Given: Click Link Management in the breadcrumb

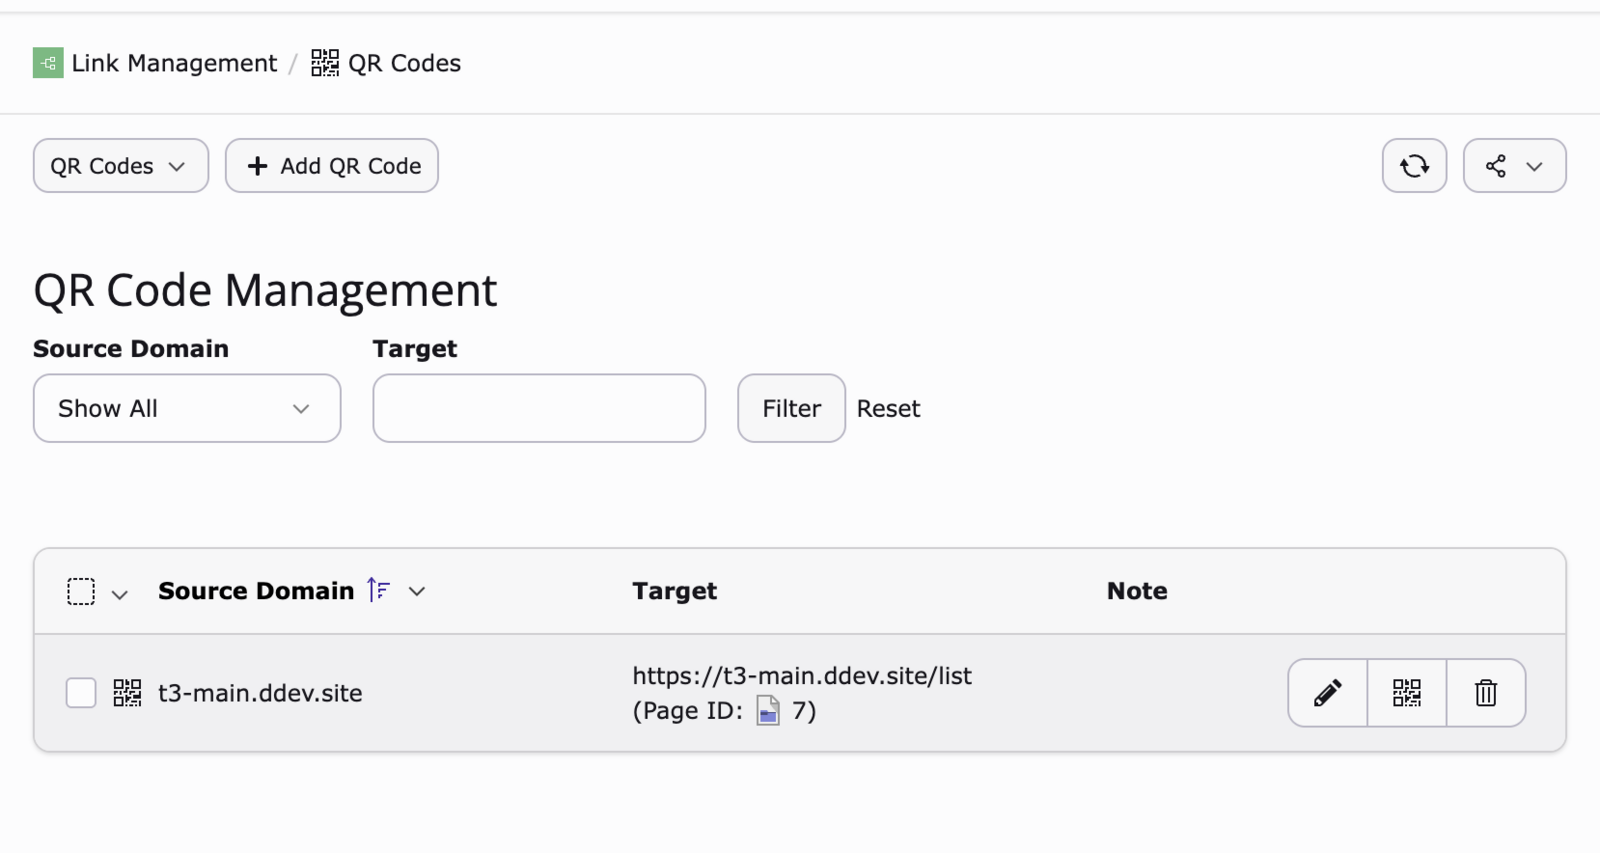Looking at the screenshot, I should (174, 63).
